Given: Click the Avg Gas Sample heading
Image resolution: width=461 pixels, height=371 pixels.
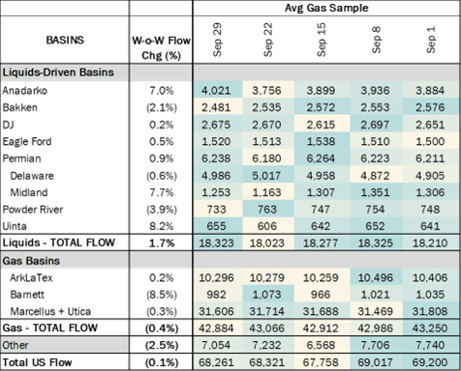Looking at the screenshot, I should pos(326,8).
